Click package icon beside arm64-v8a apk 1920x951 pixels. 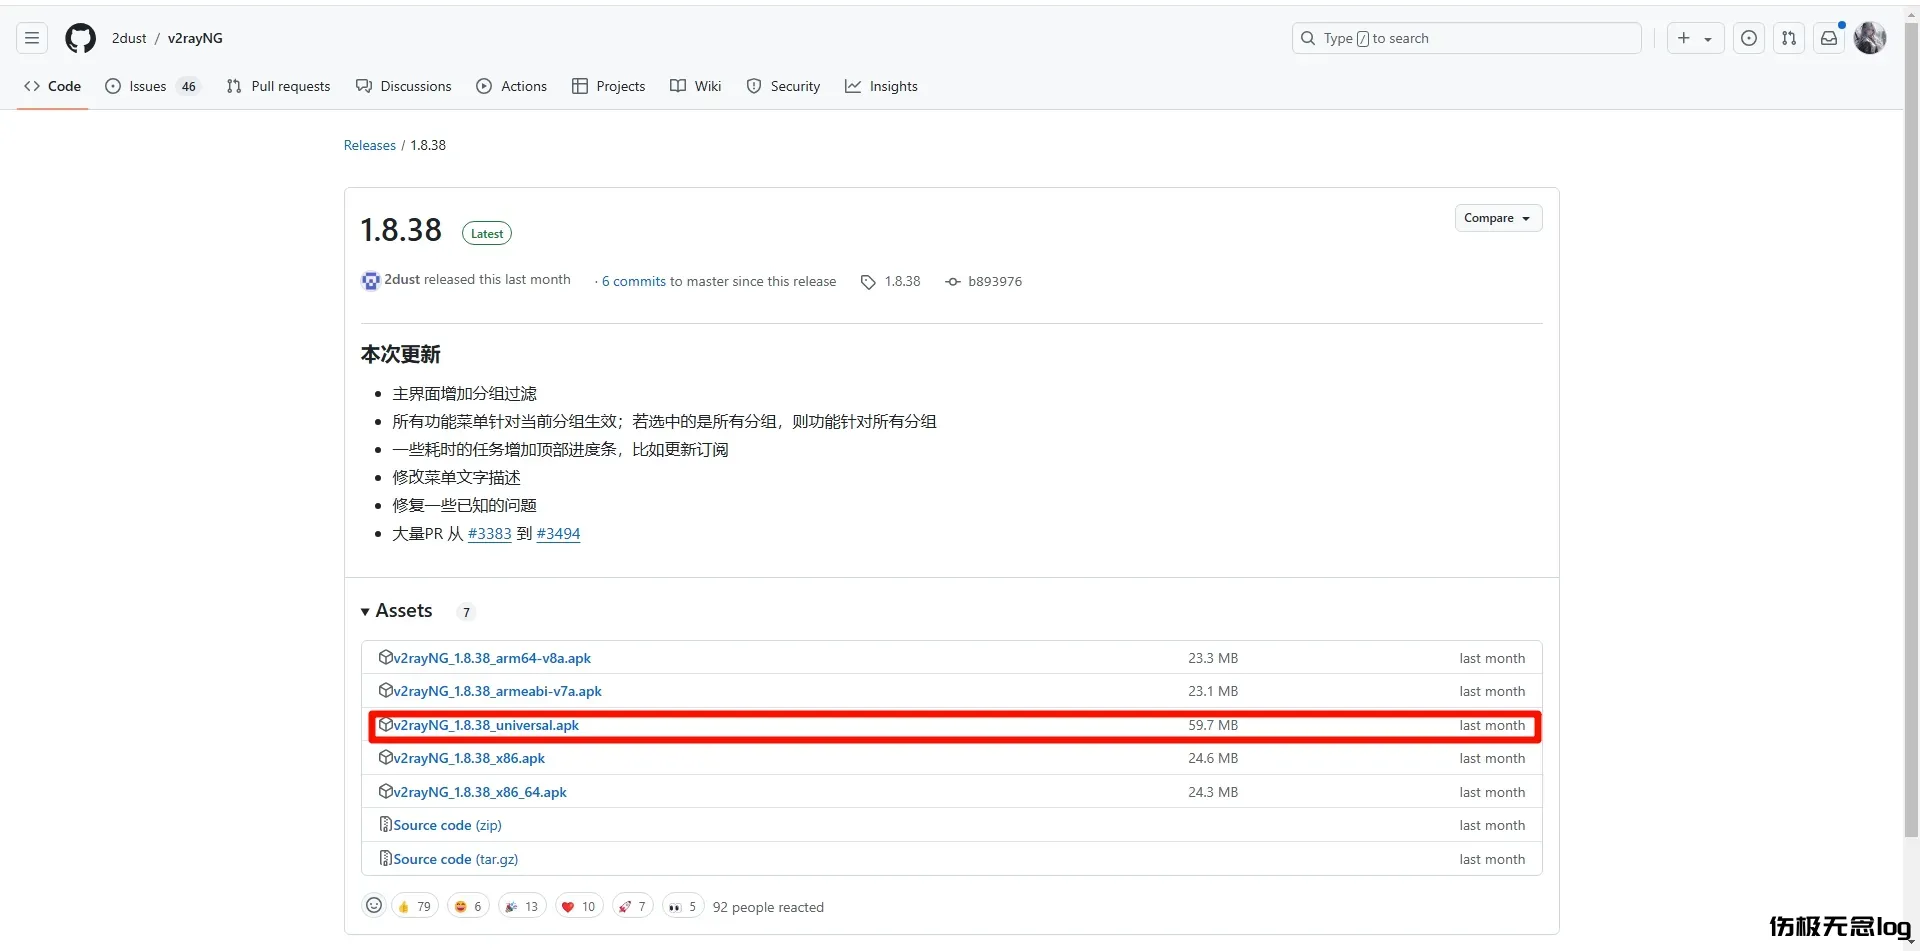point(385,657)
